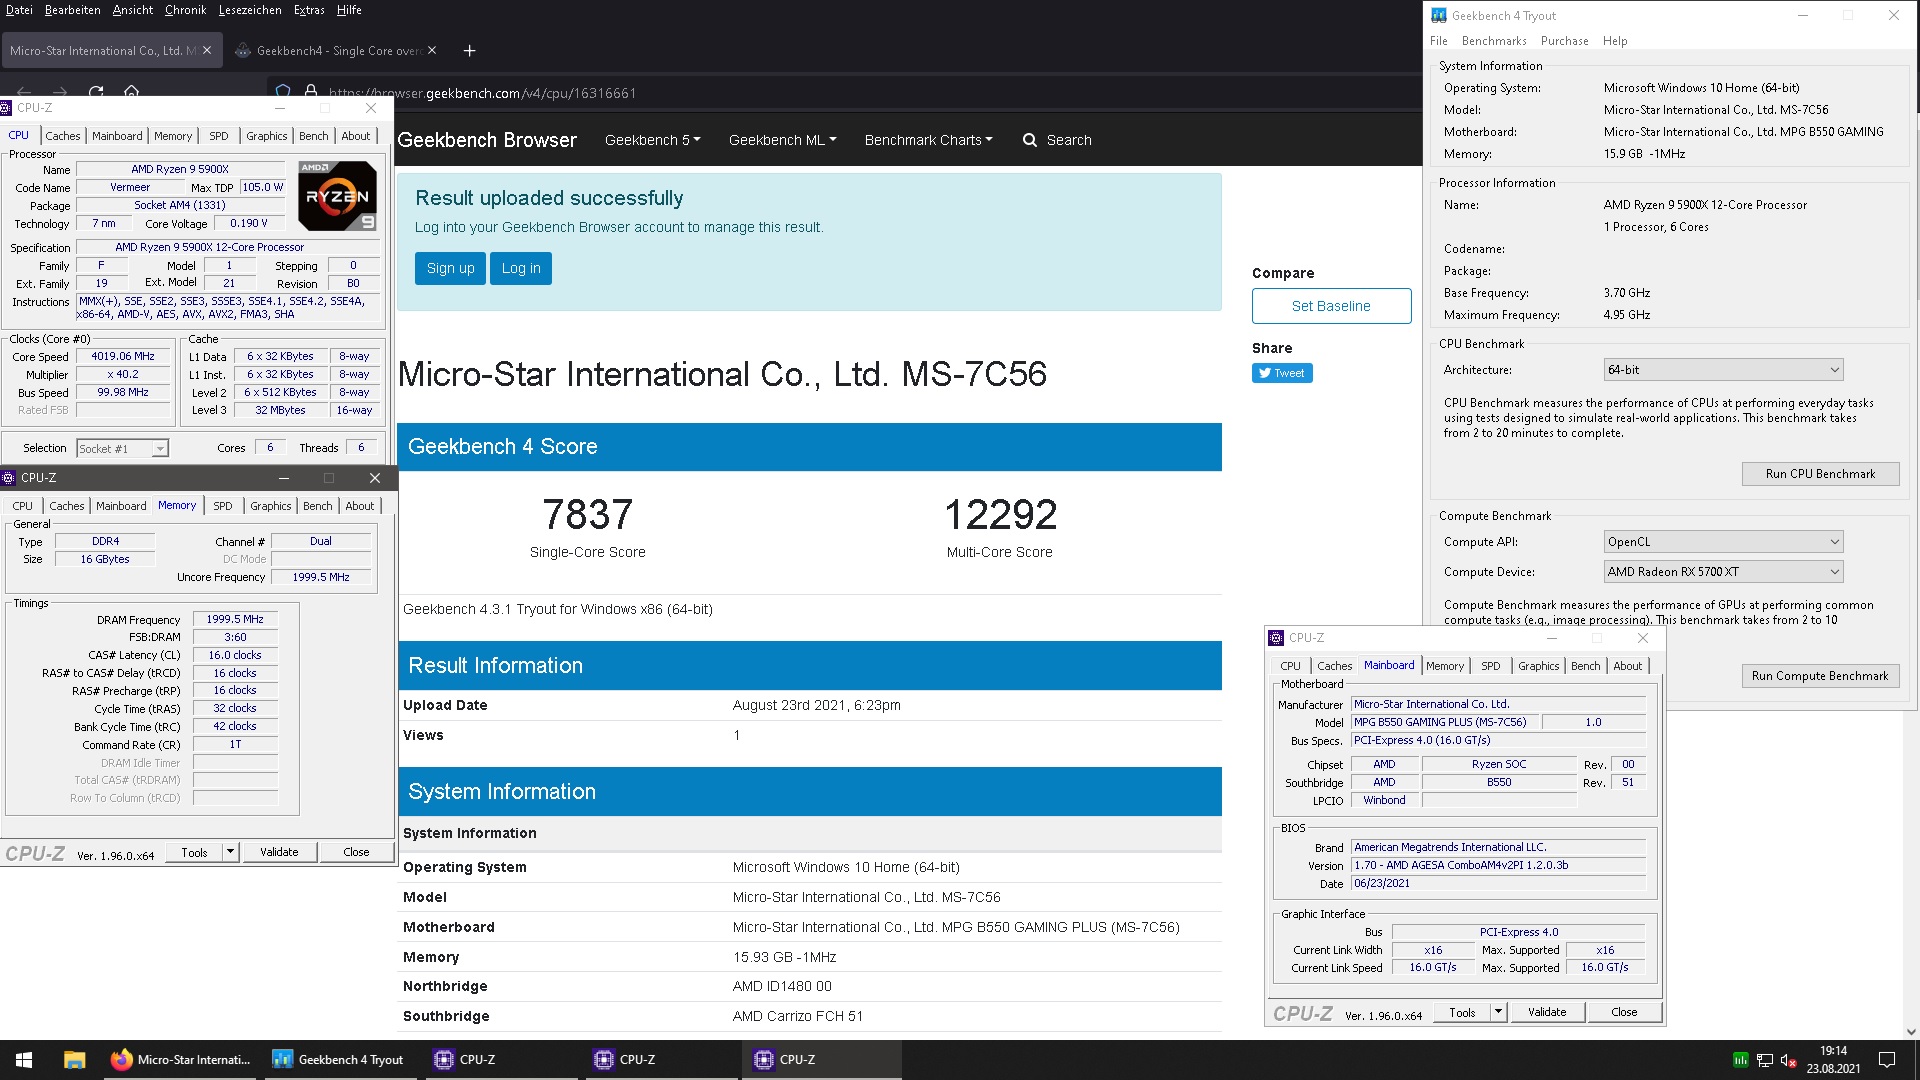The height and width of the screenshot is (1080, 1920).
Task: Open the Lesezeichen menu
Action: pyautogui.click(x=250, y=10)
